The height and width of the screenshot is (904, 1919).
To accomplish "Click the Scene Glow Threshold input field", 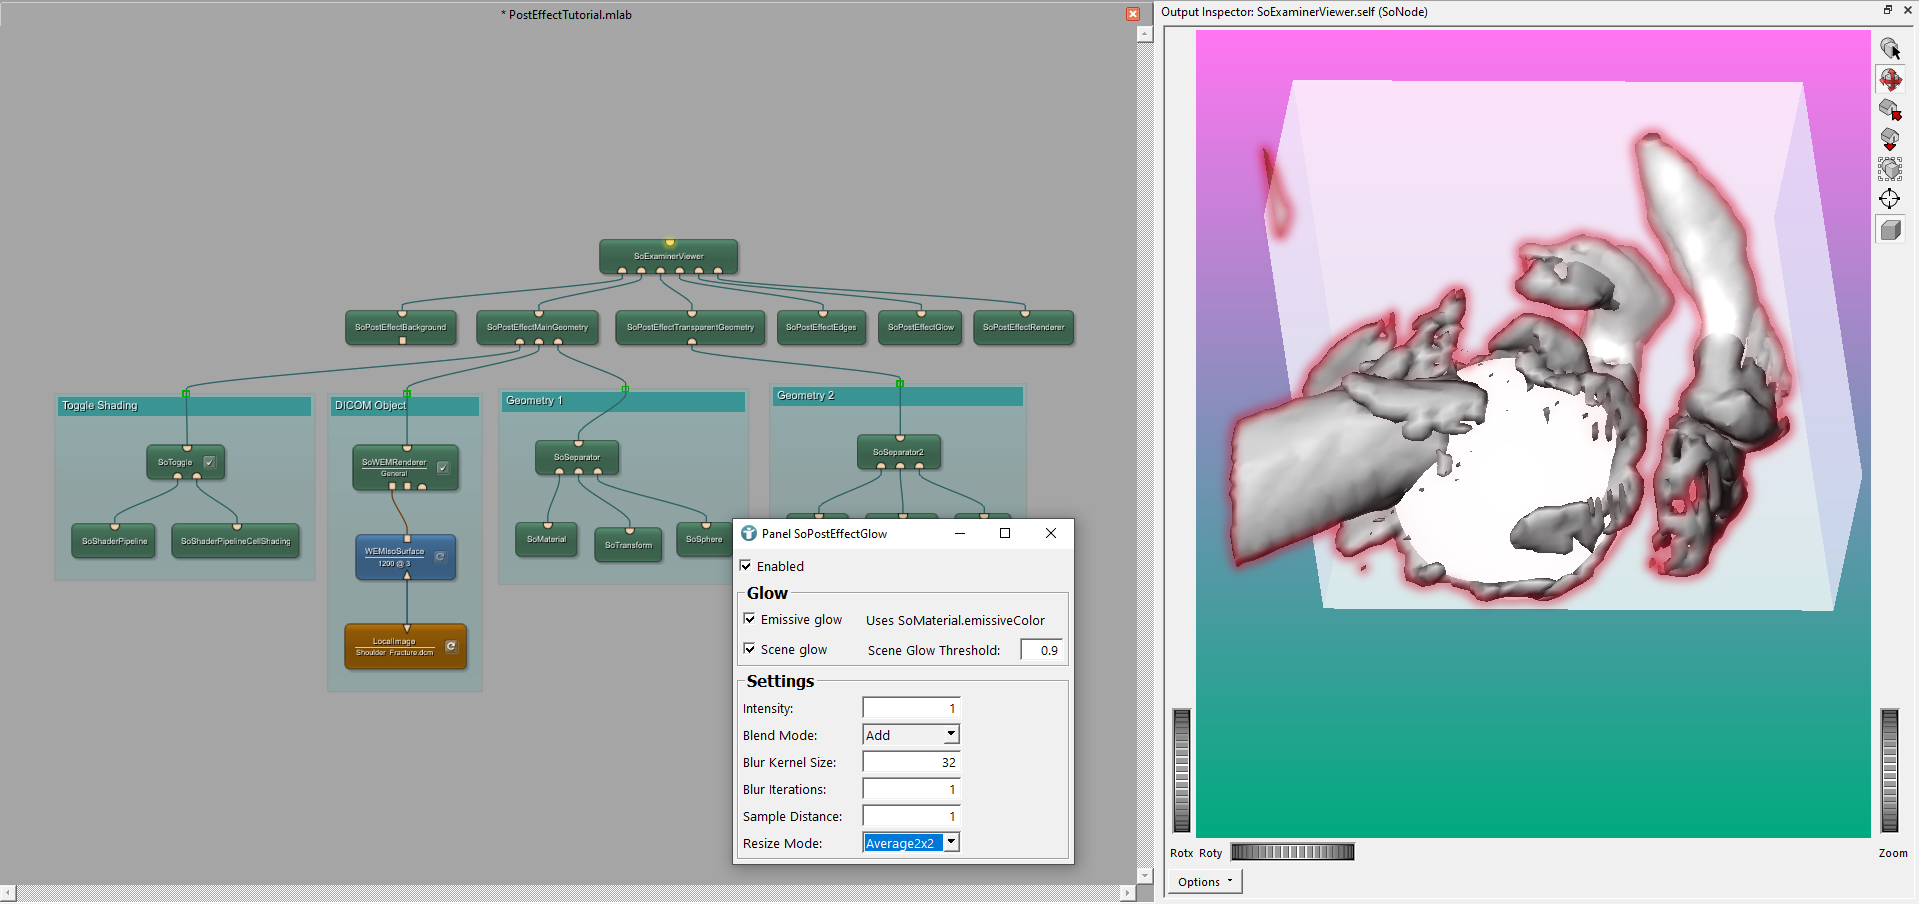I will (x=1041, y=650).
